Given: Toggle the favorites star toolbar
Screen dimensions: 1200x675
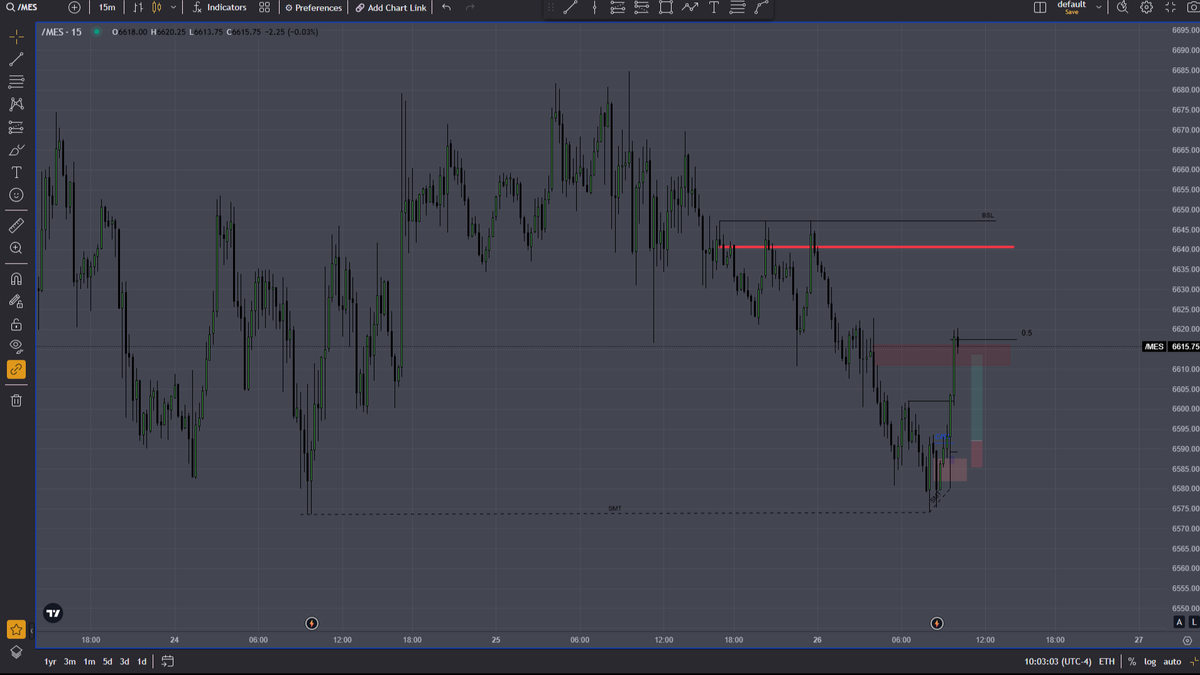Looking at the screenshot, I should 16,629.
